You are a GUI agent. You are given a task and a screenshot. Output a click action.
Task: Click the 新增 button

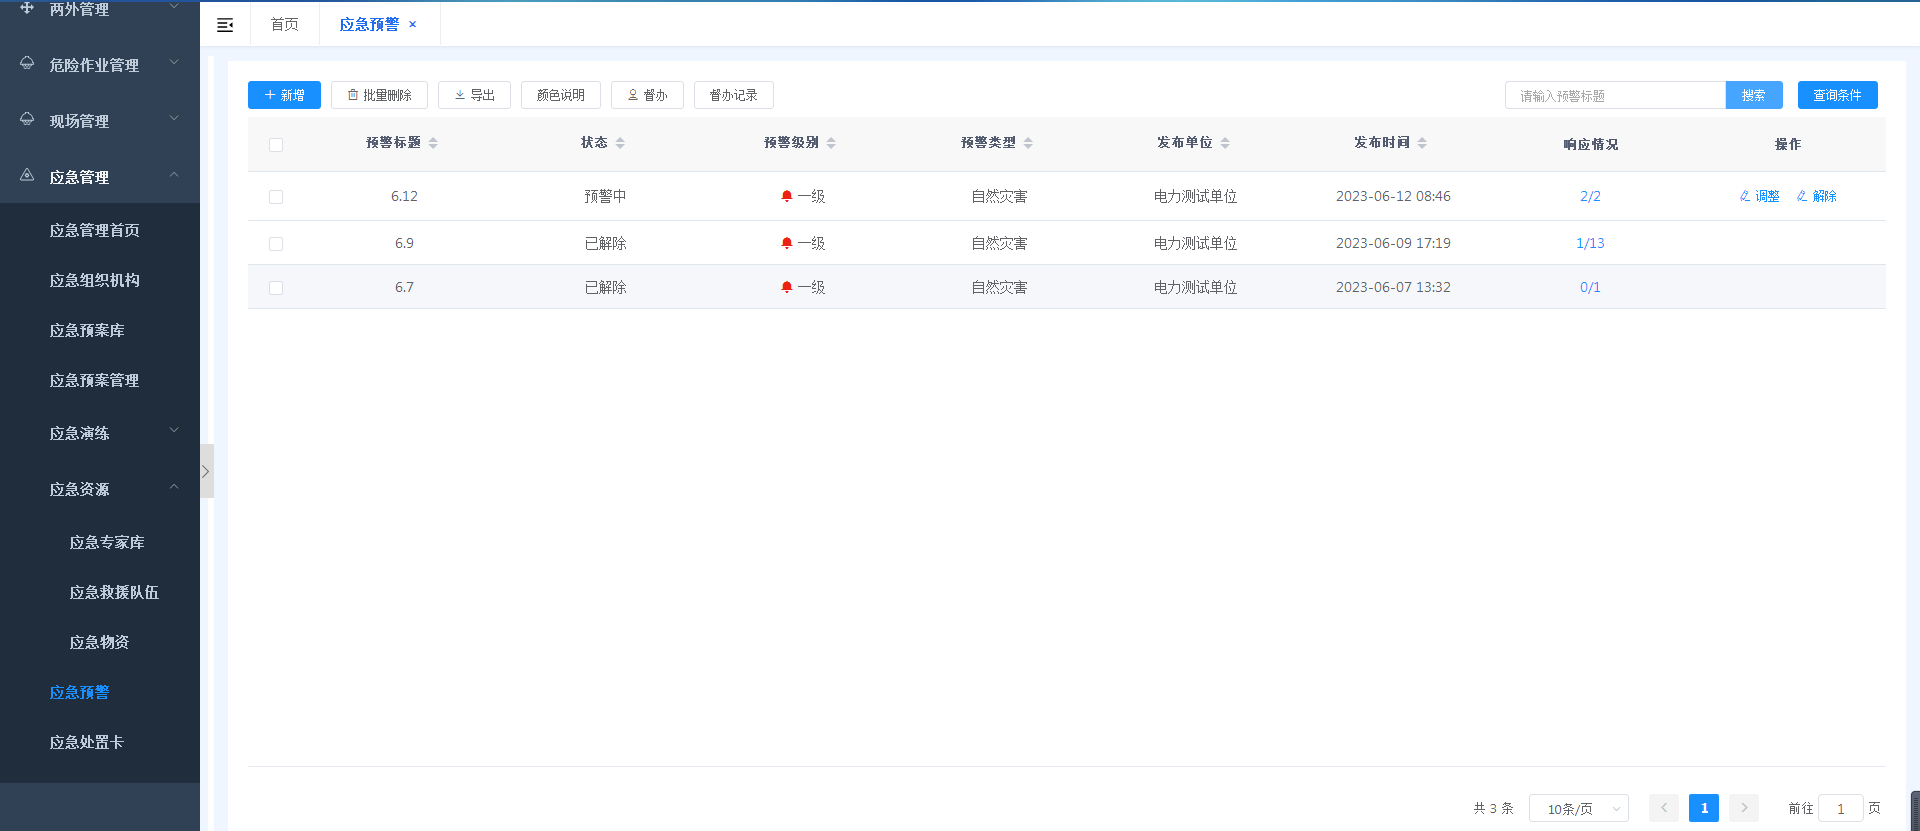[x=284, y=95]
